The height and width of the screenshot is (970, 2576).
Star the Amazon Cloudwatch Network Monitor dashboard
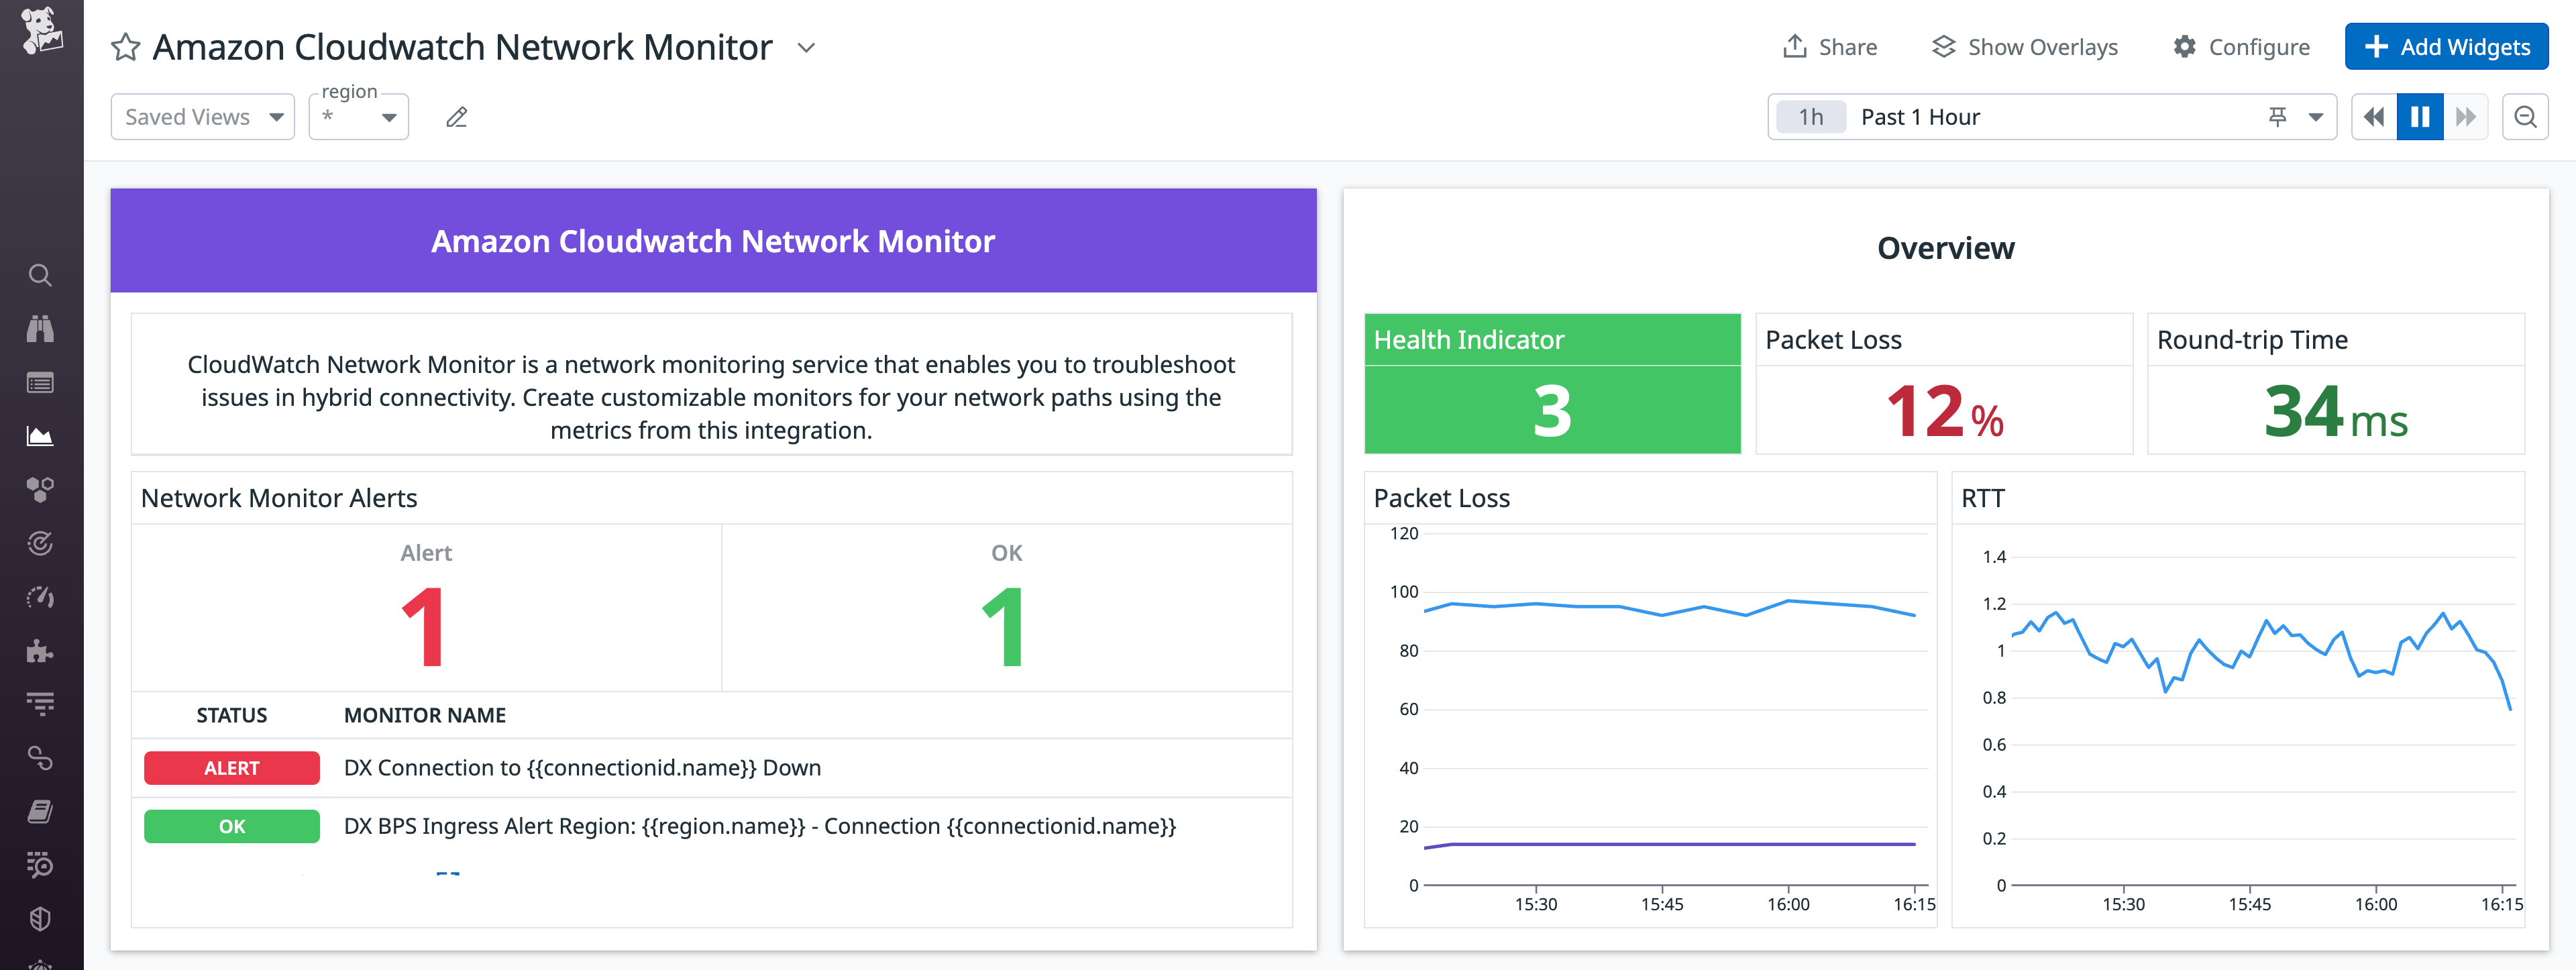[126, 47]
